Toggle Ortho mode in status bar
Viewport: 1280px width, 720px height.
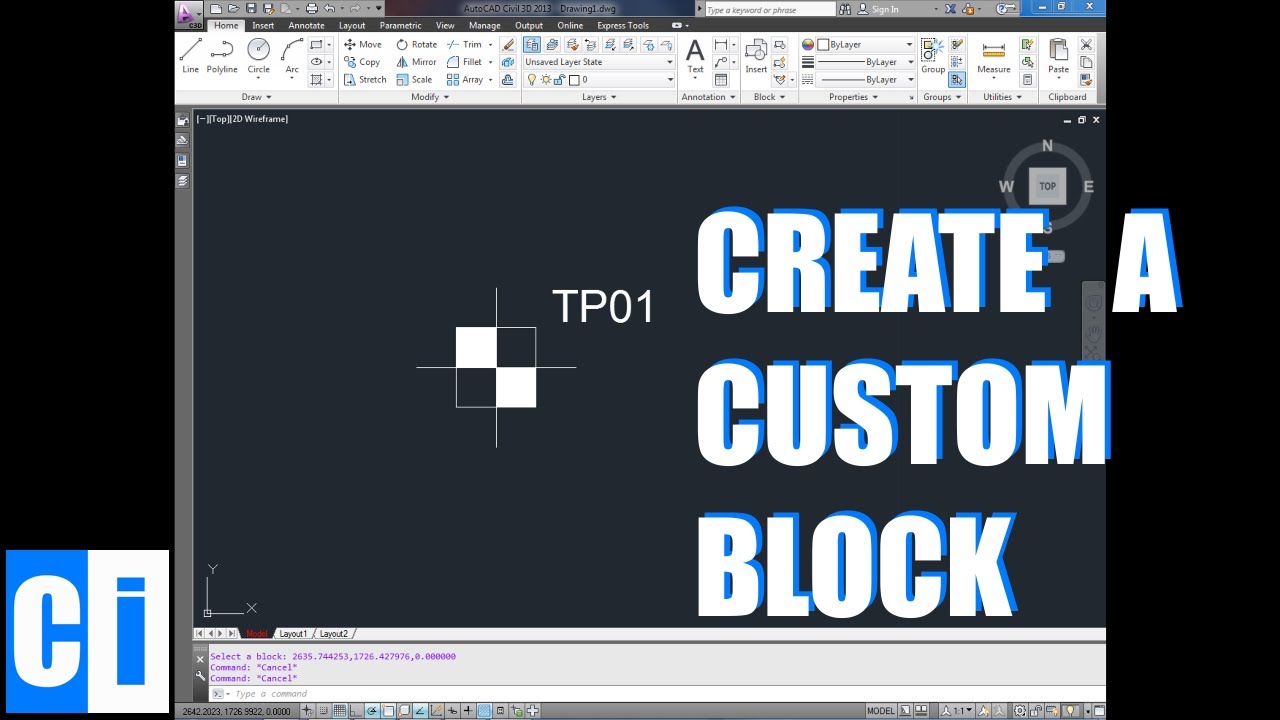(354, 711)
